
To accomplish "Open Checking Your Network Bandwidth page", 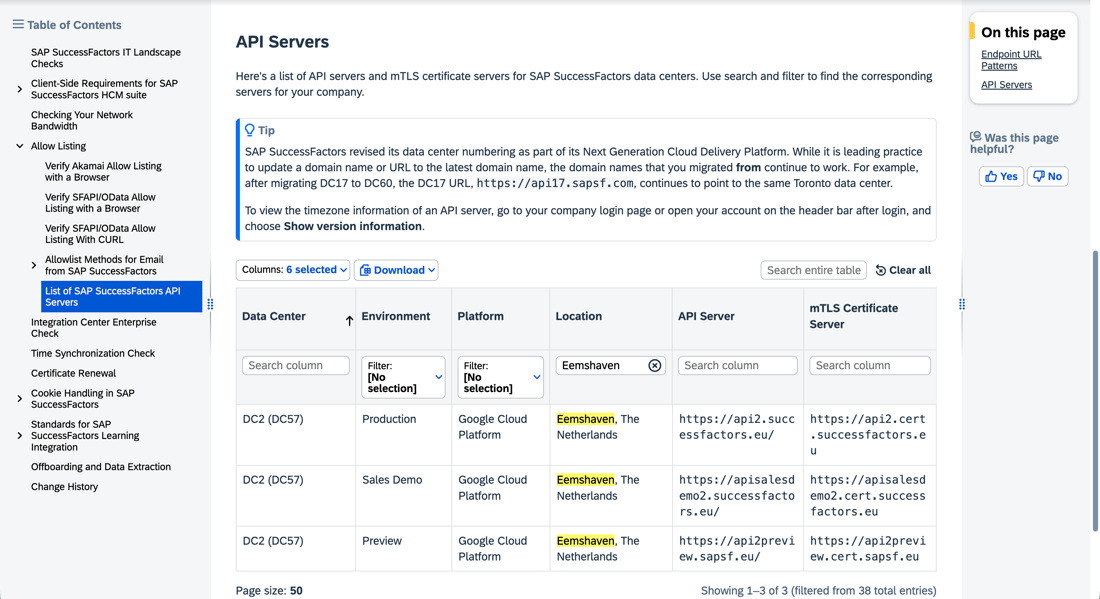I will tap(81, 121).
